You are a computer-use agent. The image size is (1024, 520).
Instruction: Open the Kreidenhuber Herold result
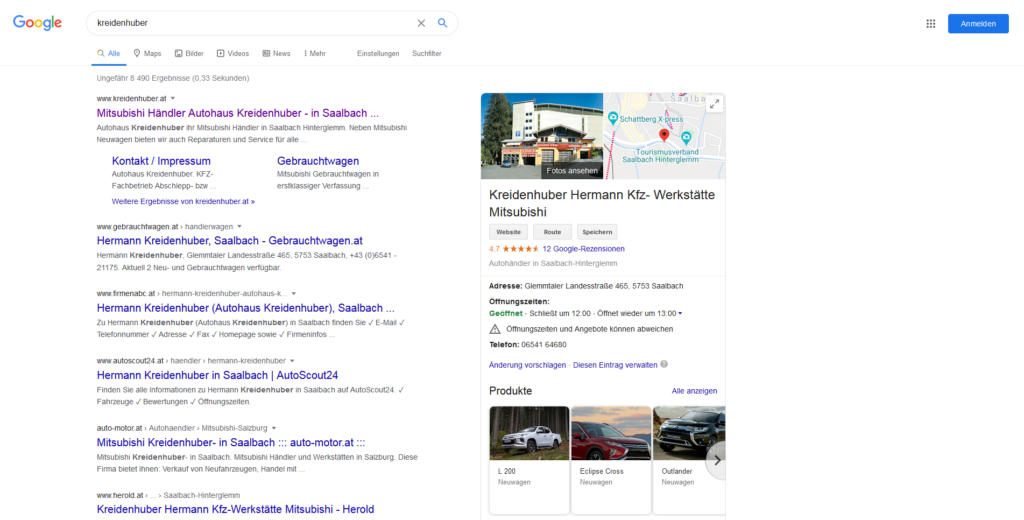(x=236, y=510)
